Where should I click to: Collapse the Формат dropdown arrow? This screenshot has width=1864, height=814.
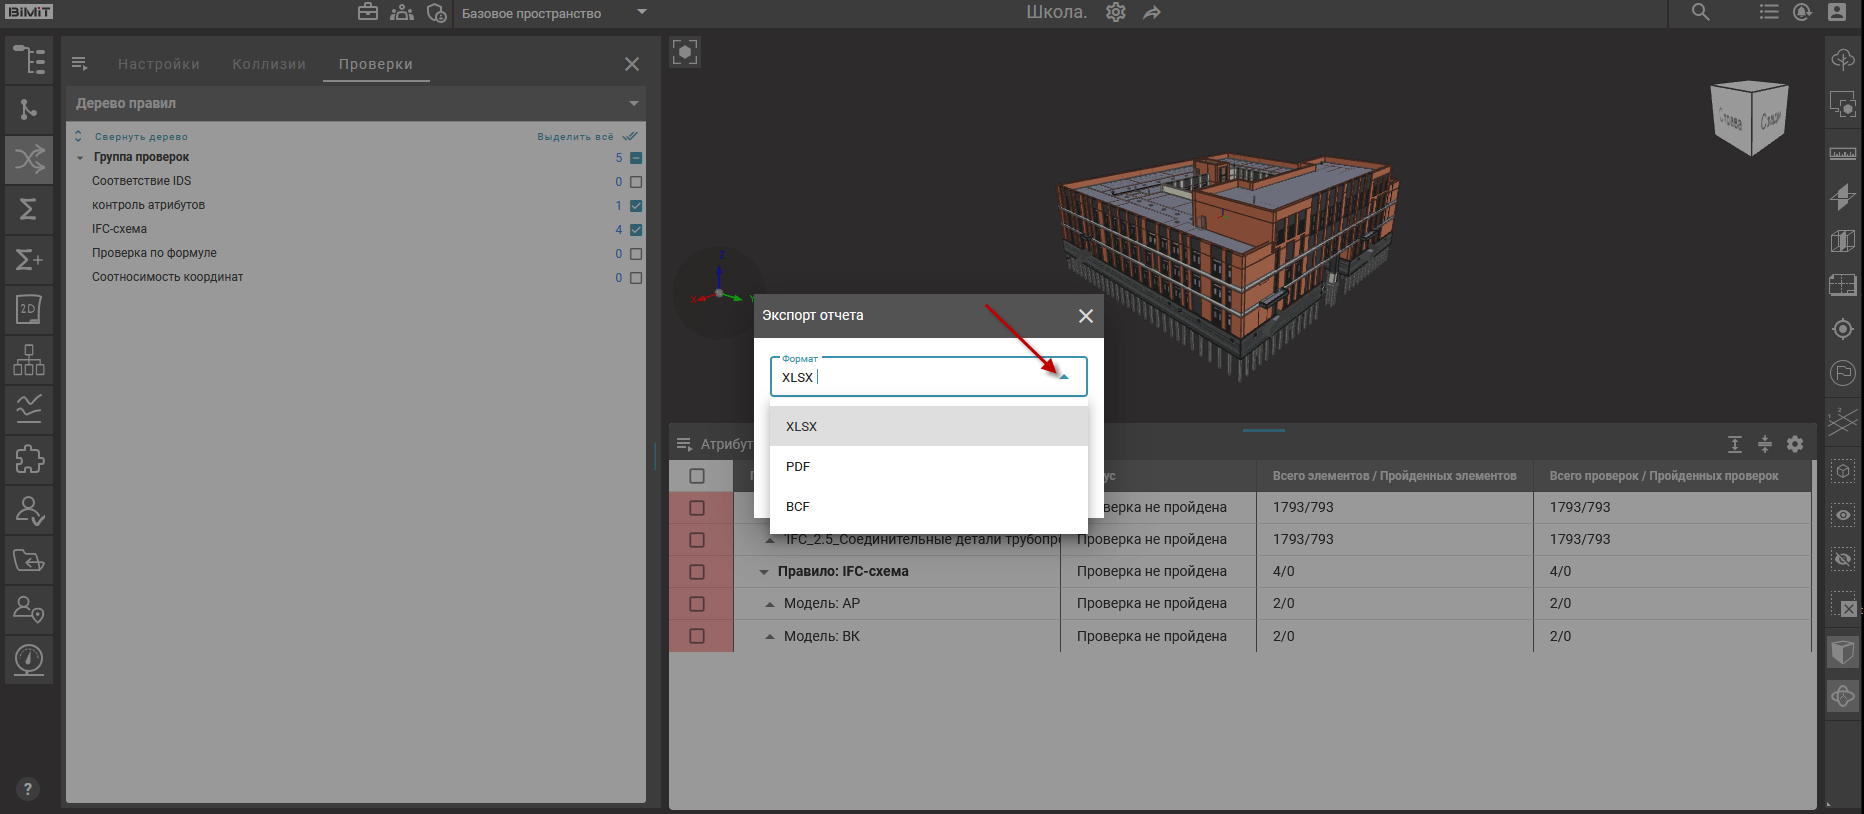pos(1064,377)
